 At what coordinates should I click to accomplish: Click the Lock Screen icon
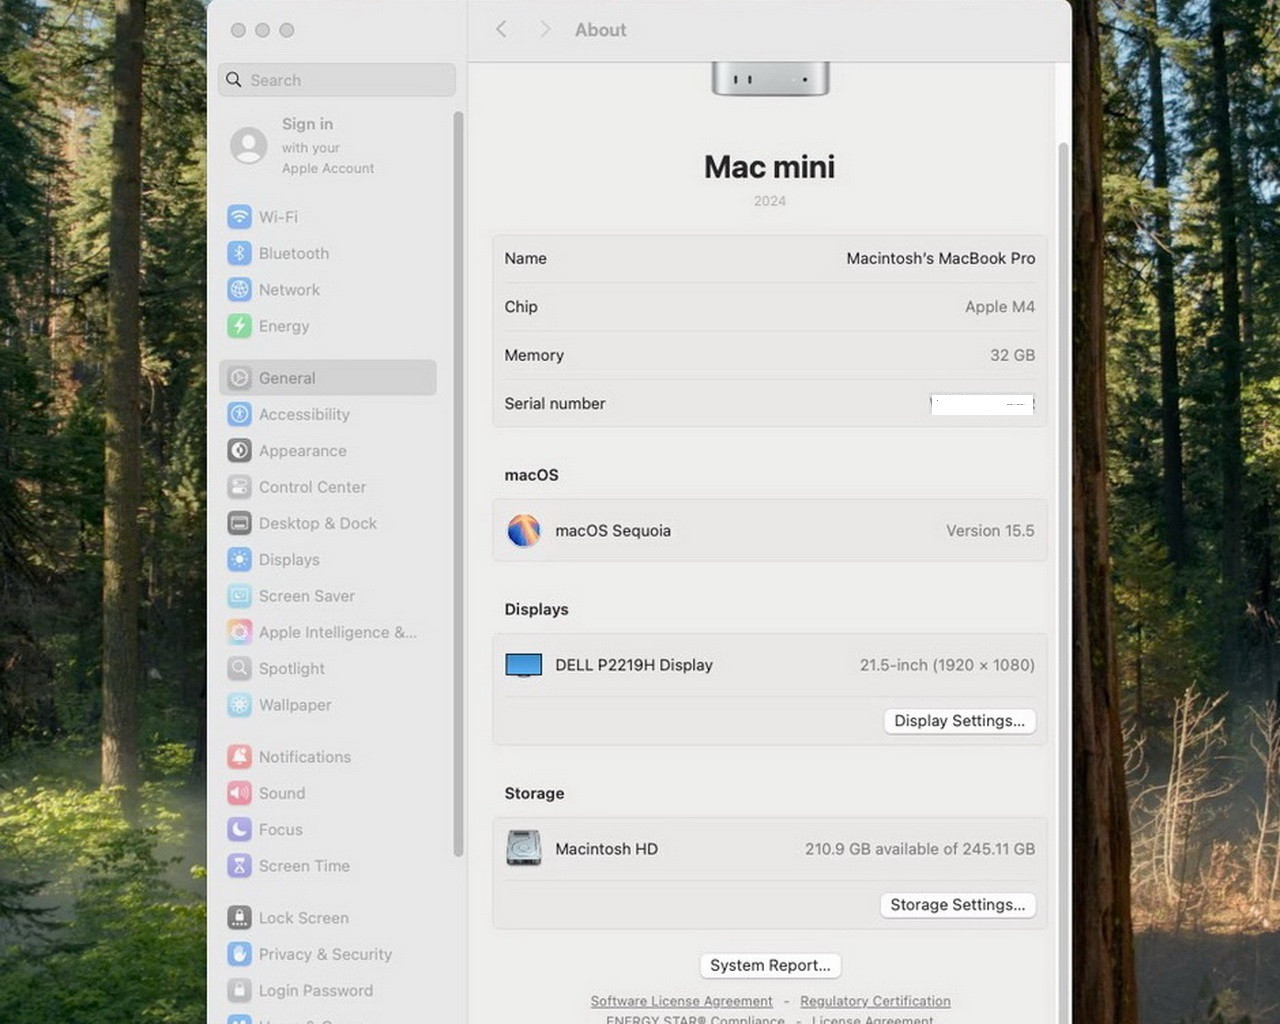coord(239,918)
